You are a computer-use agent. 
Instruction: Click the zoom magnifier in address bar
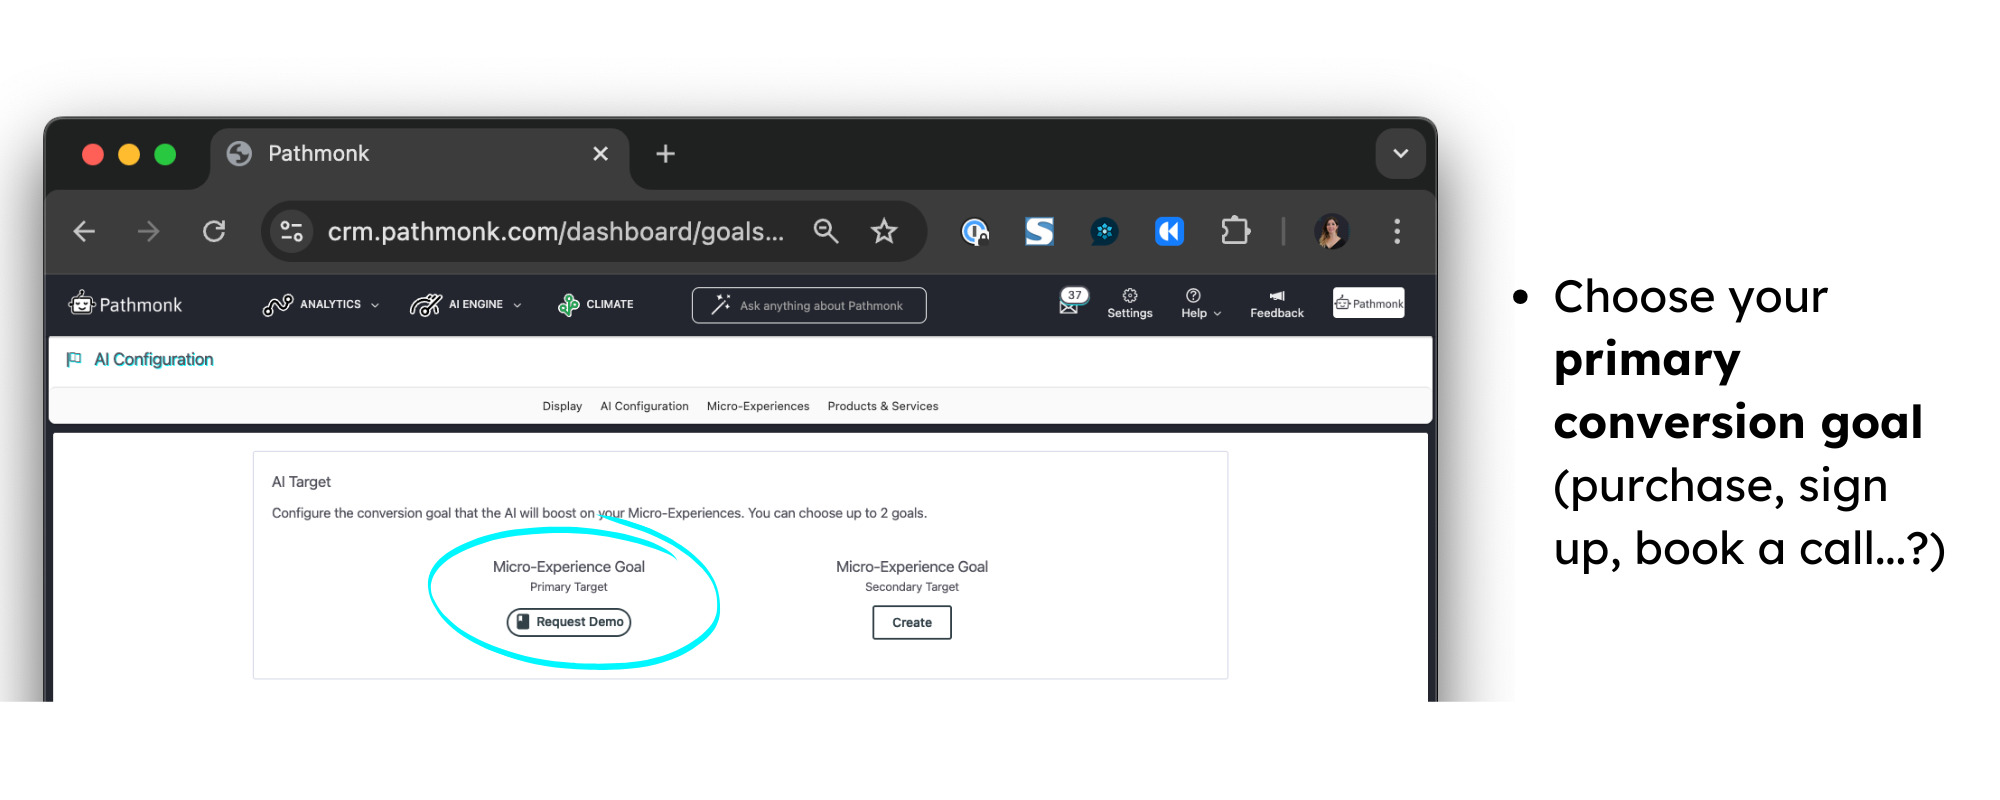point(825,232)
